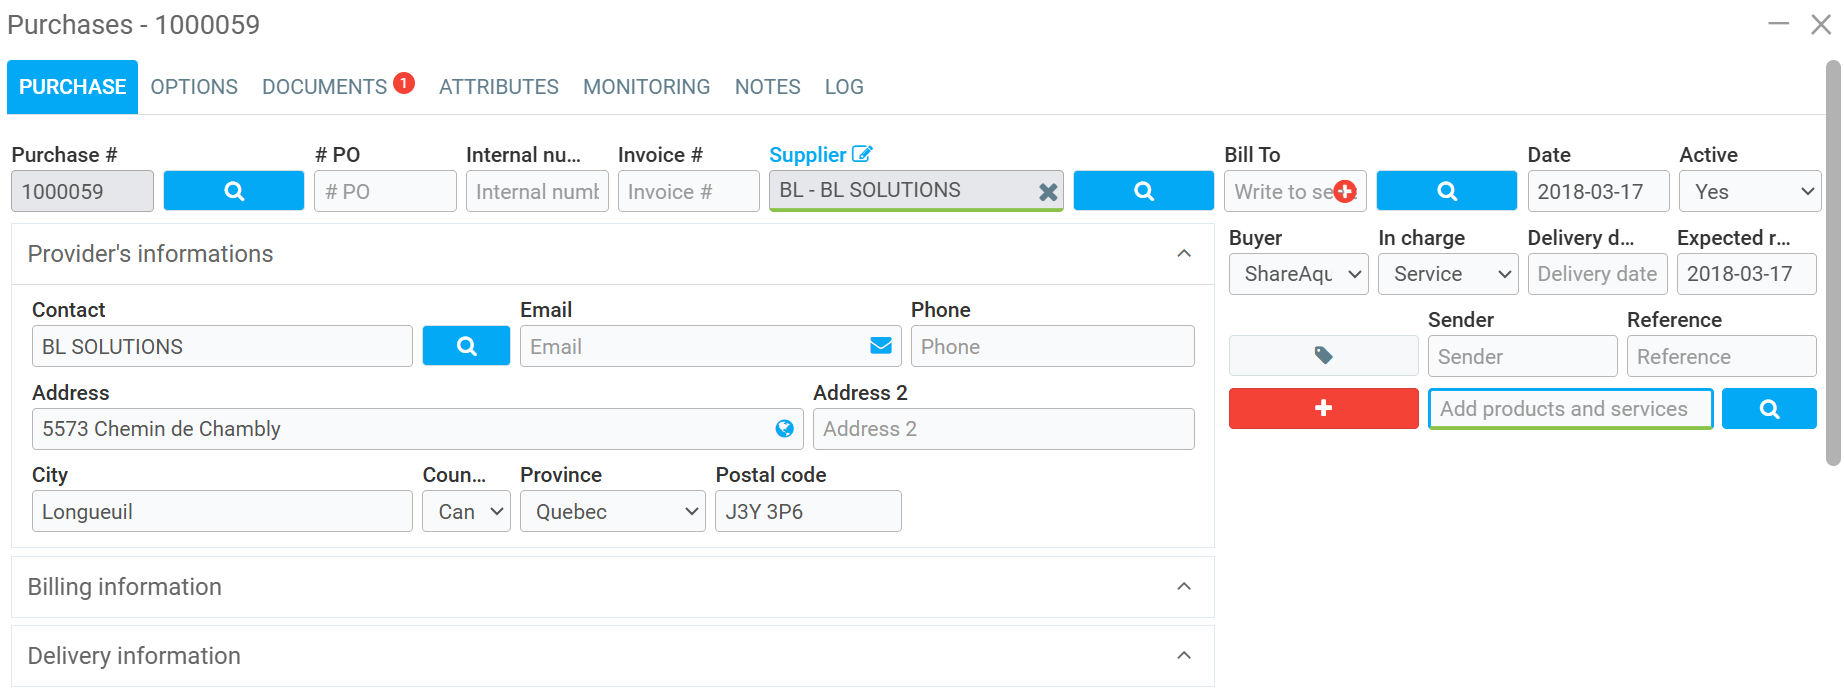Click the vertical scrollbar on the right
Viewport: 1844px width, 690px height.
(x=1832, y=260)
